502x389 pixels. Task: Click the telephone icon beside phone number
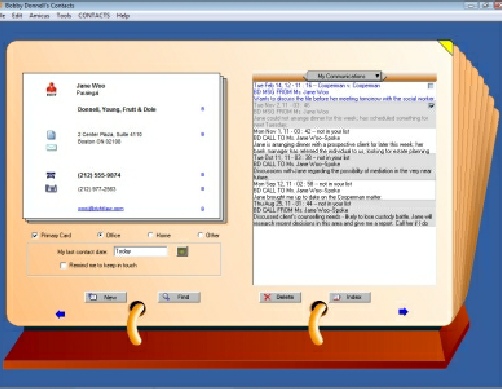coord(51,175)
